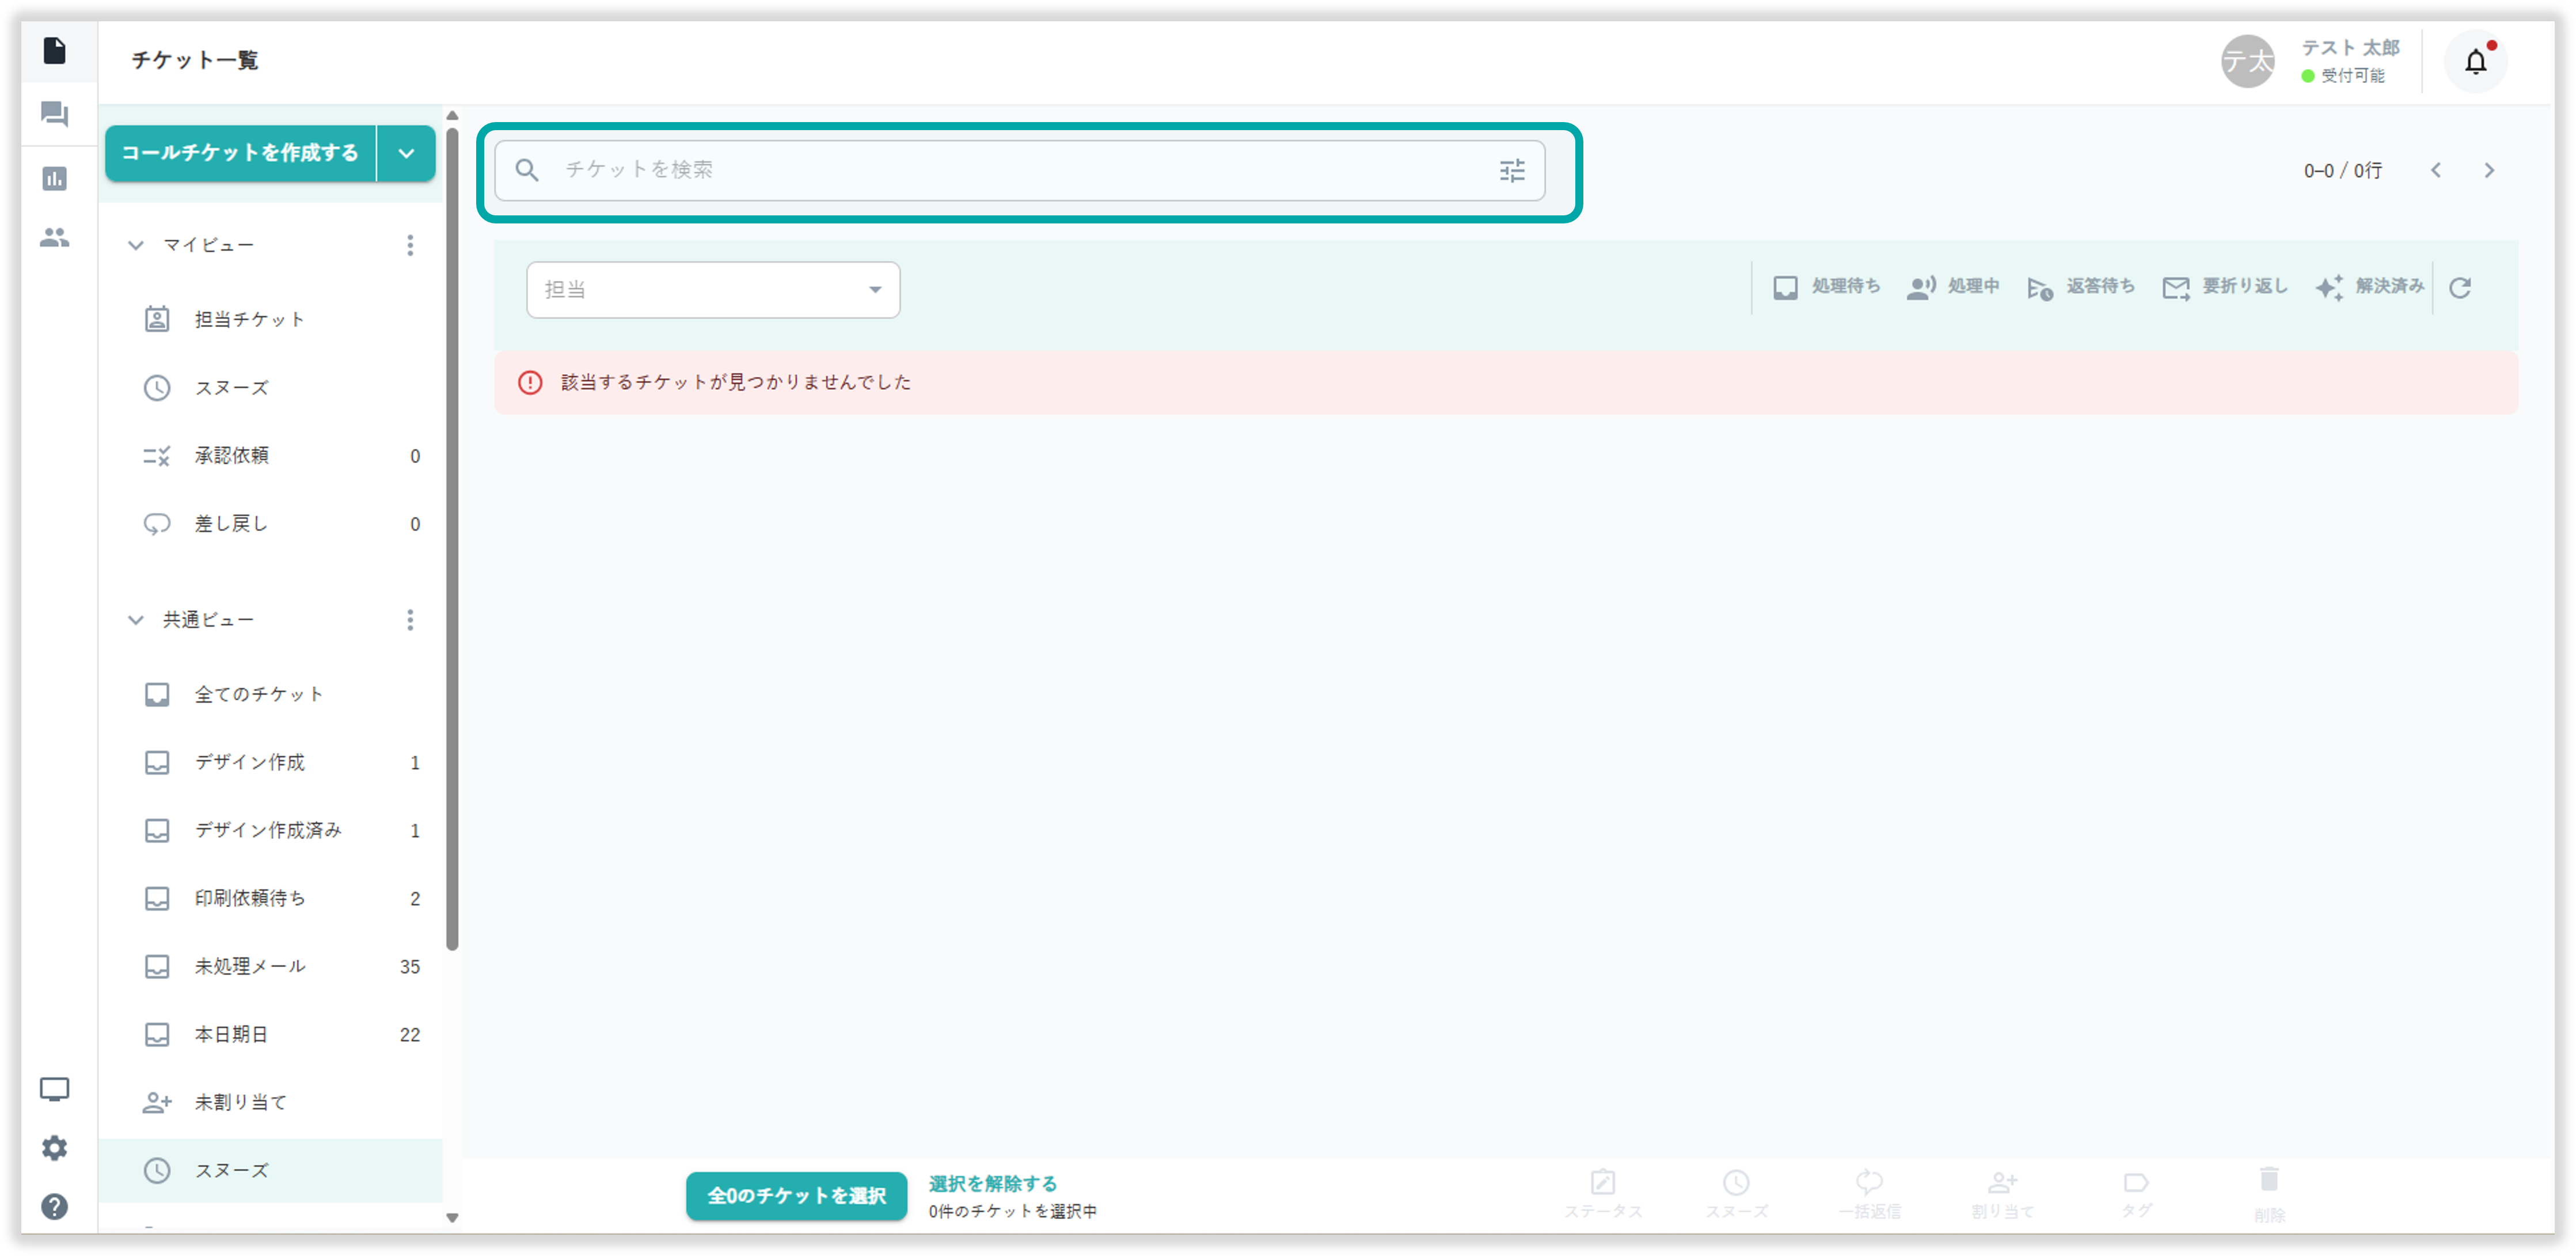Open the settings gear in sidebar
This screenshot has width=2576, height=1256.
pyautogui.click(x=54, y=1148)
